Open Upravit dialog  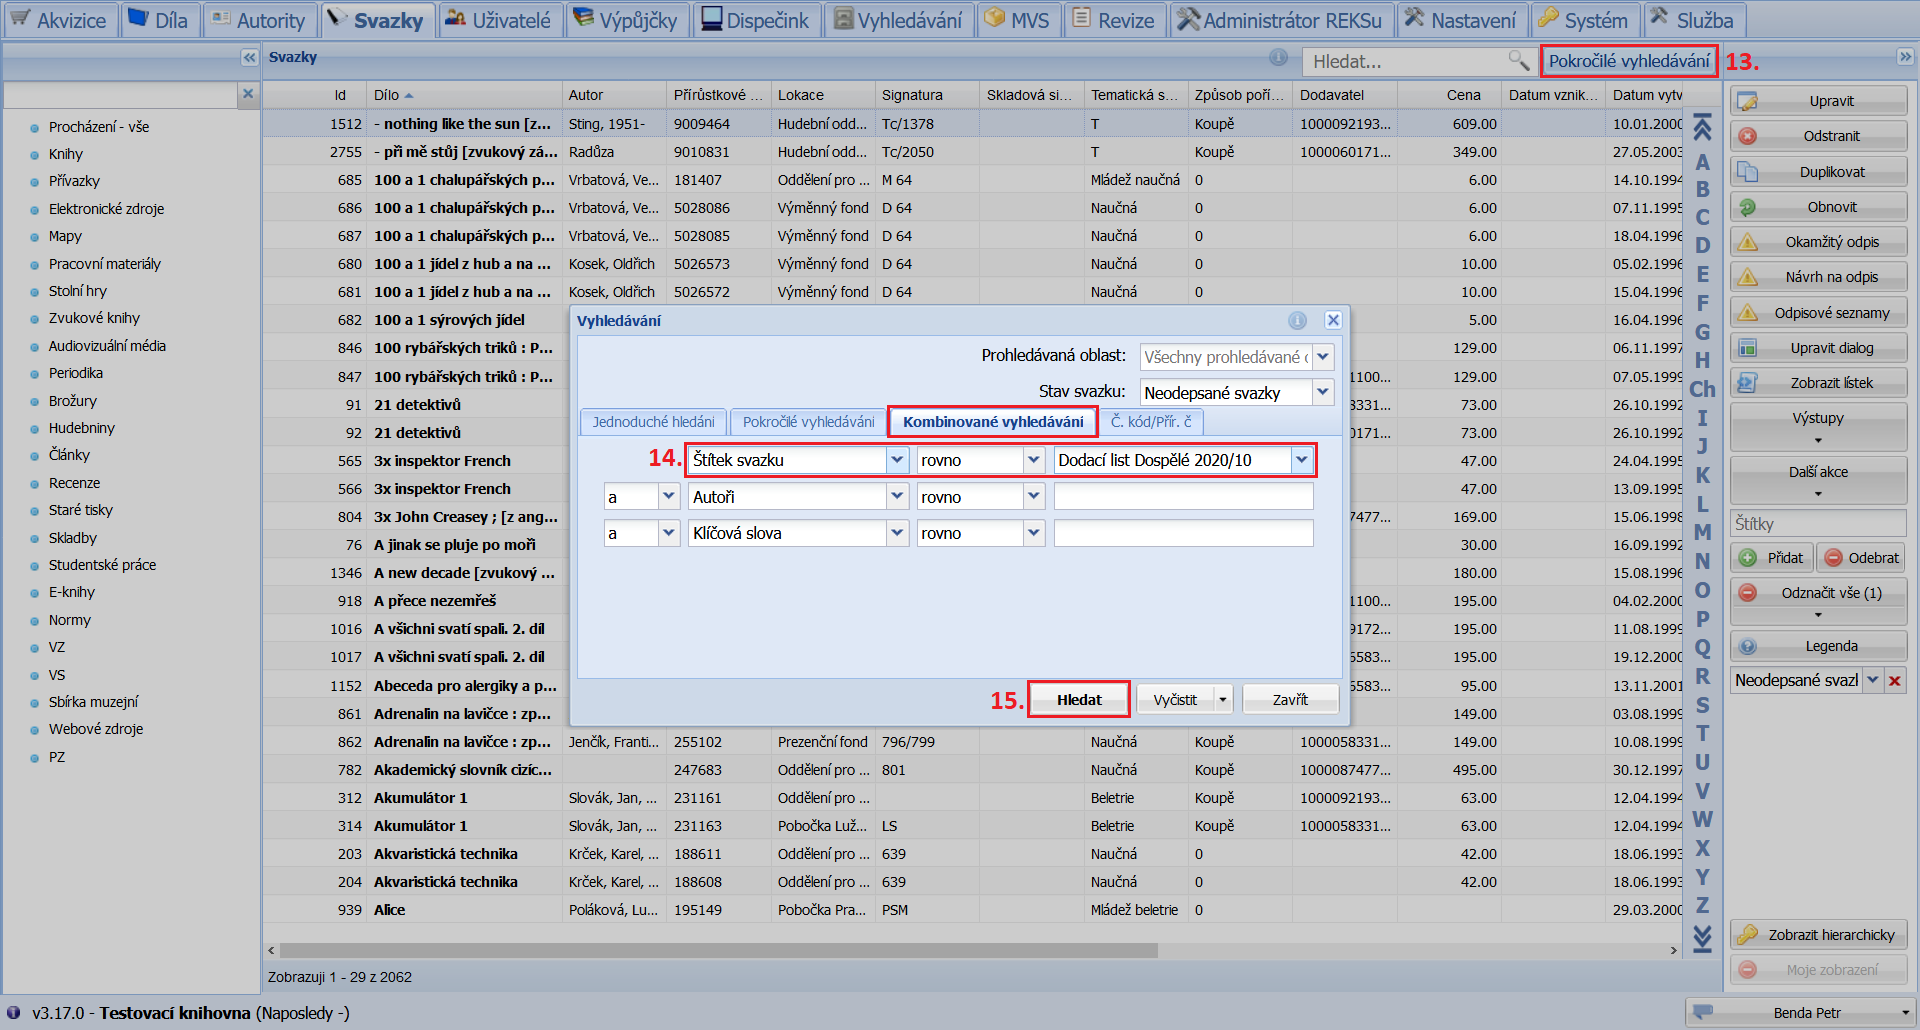coord(1819,348)
